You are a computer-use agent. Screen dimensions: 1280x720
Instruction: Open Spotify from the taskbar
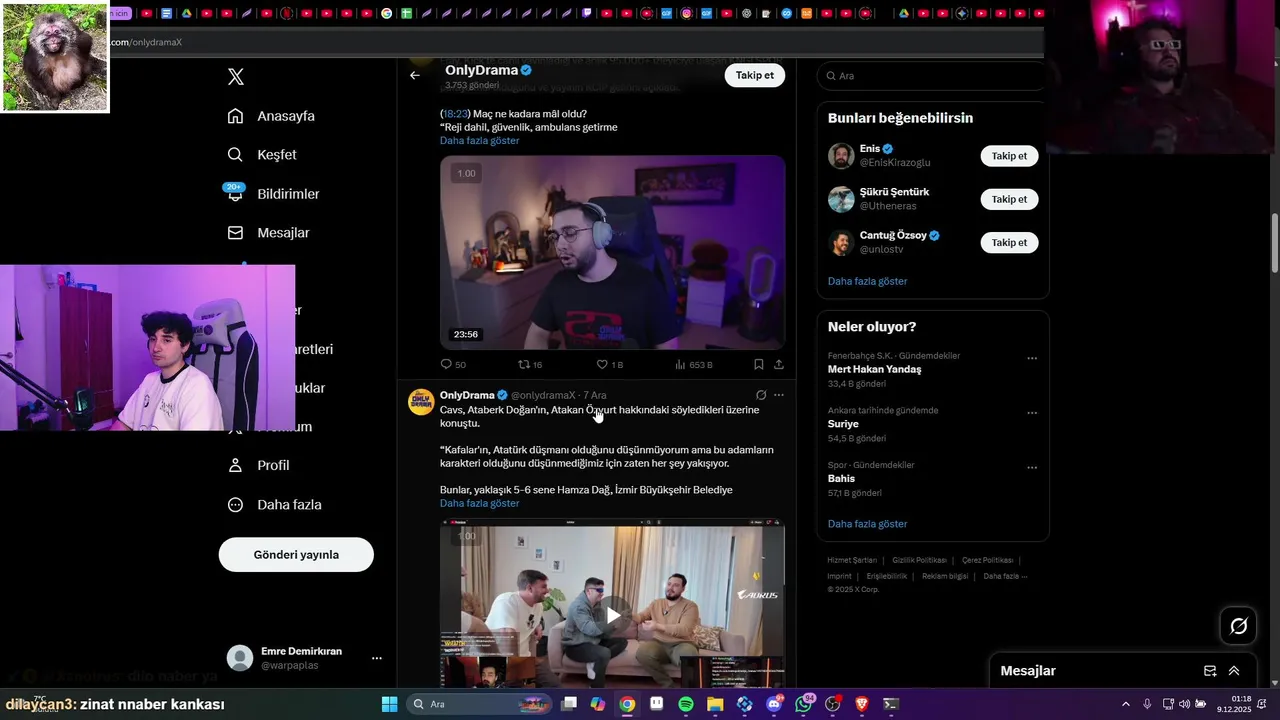coord(686,704)
